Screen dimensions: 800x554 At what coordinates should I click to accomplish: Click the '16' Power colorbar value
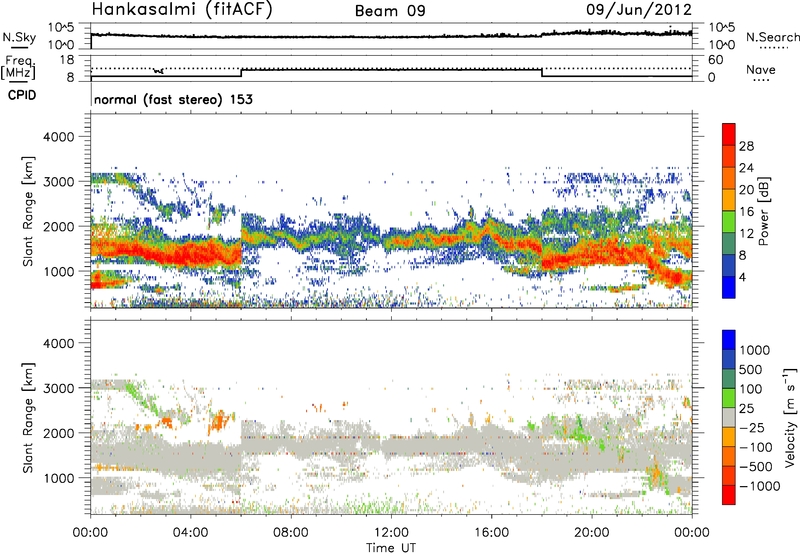746,211
